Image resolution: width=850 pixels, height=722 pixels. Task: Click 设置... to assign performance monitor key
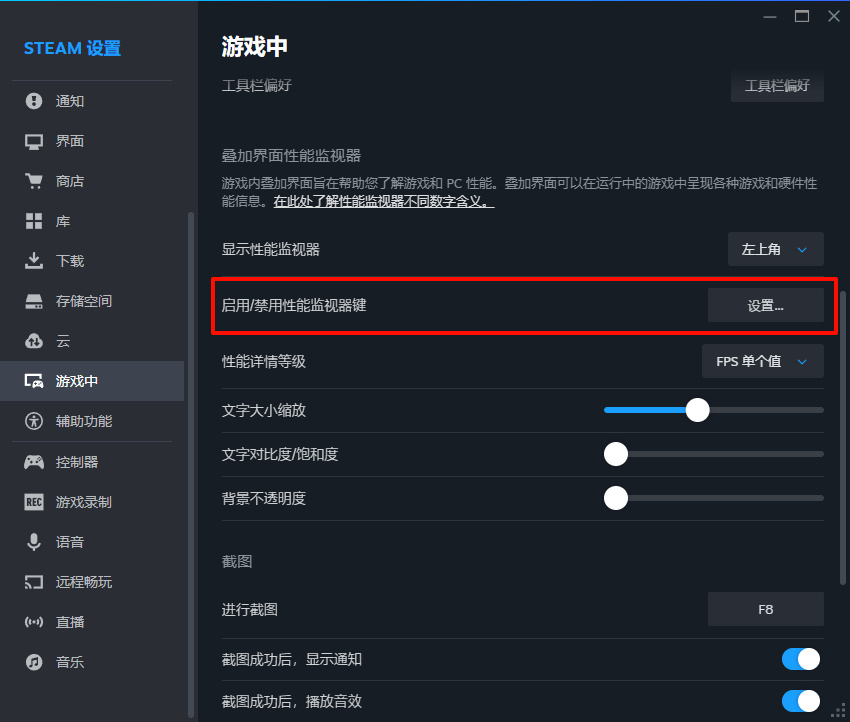[x=765, y=306]
